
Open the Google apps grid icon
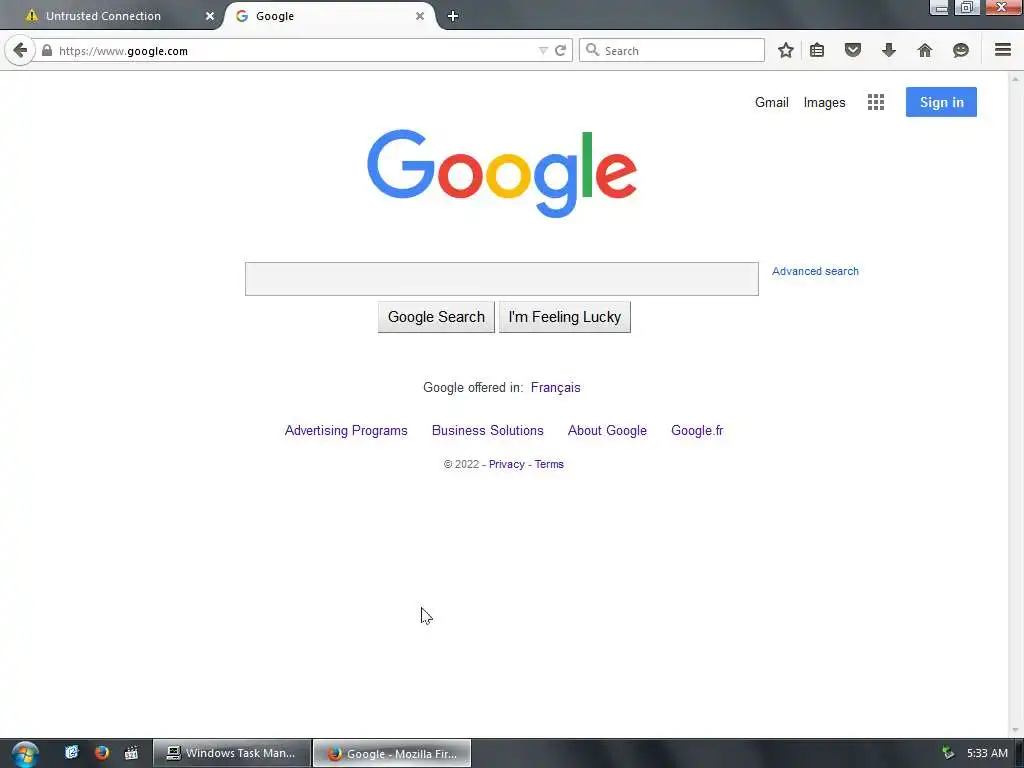876,102
